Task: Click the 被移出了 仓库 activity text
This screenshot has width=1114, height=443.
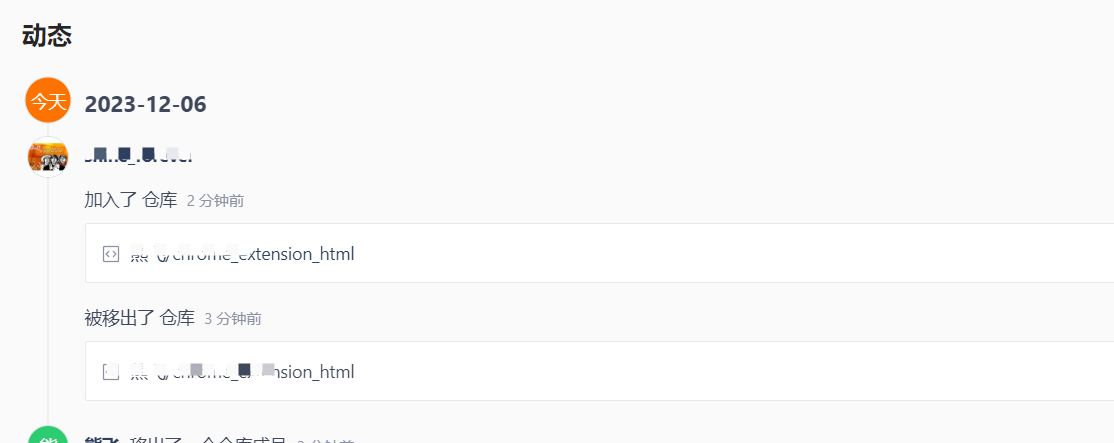Action: [139, 318]
